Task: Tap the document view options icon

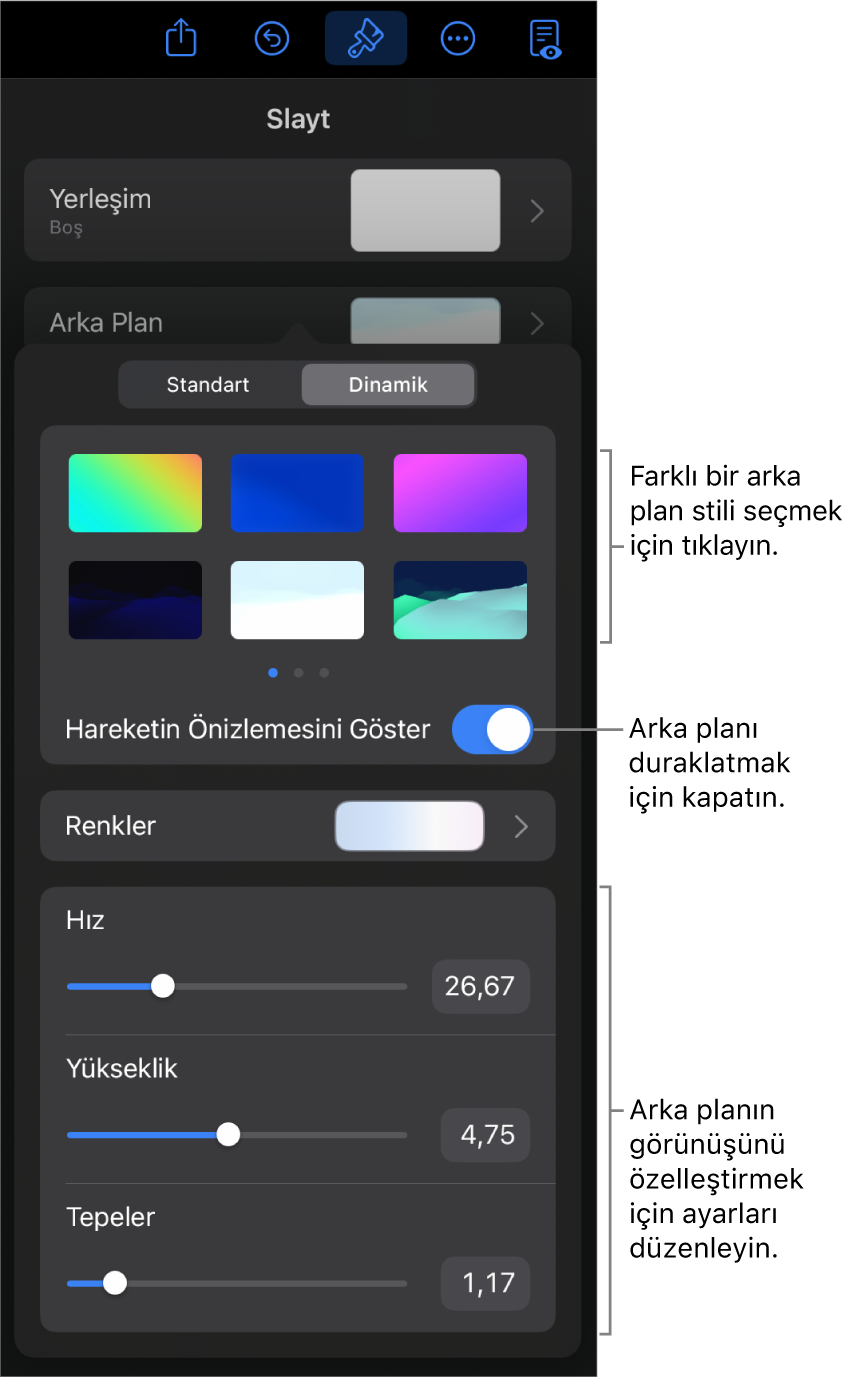Action: (x=546, y=38)
